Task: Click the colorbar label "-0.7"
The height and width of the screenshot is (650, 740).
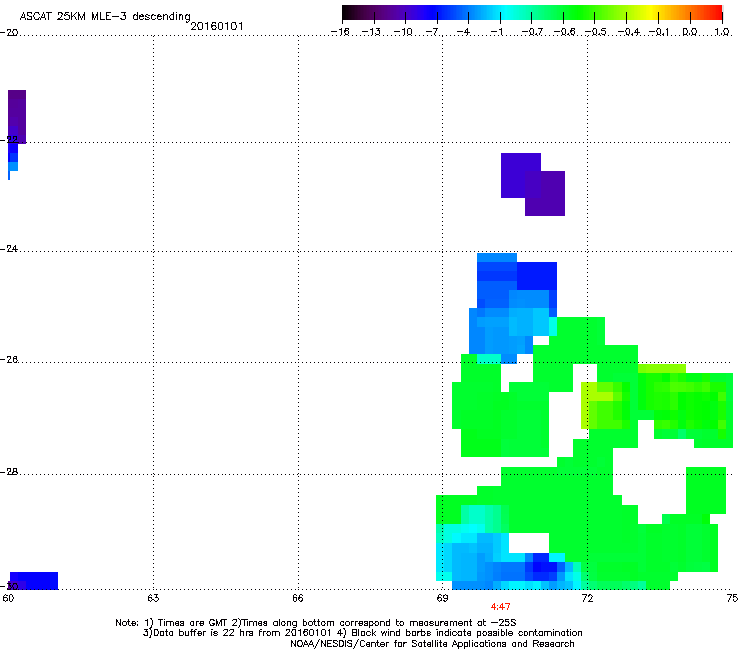Action: click(532, 32)
